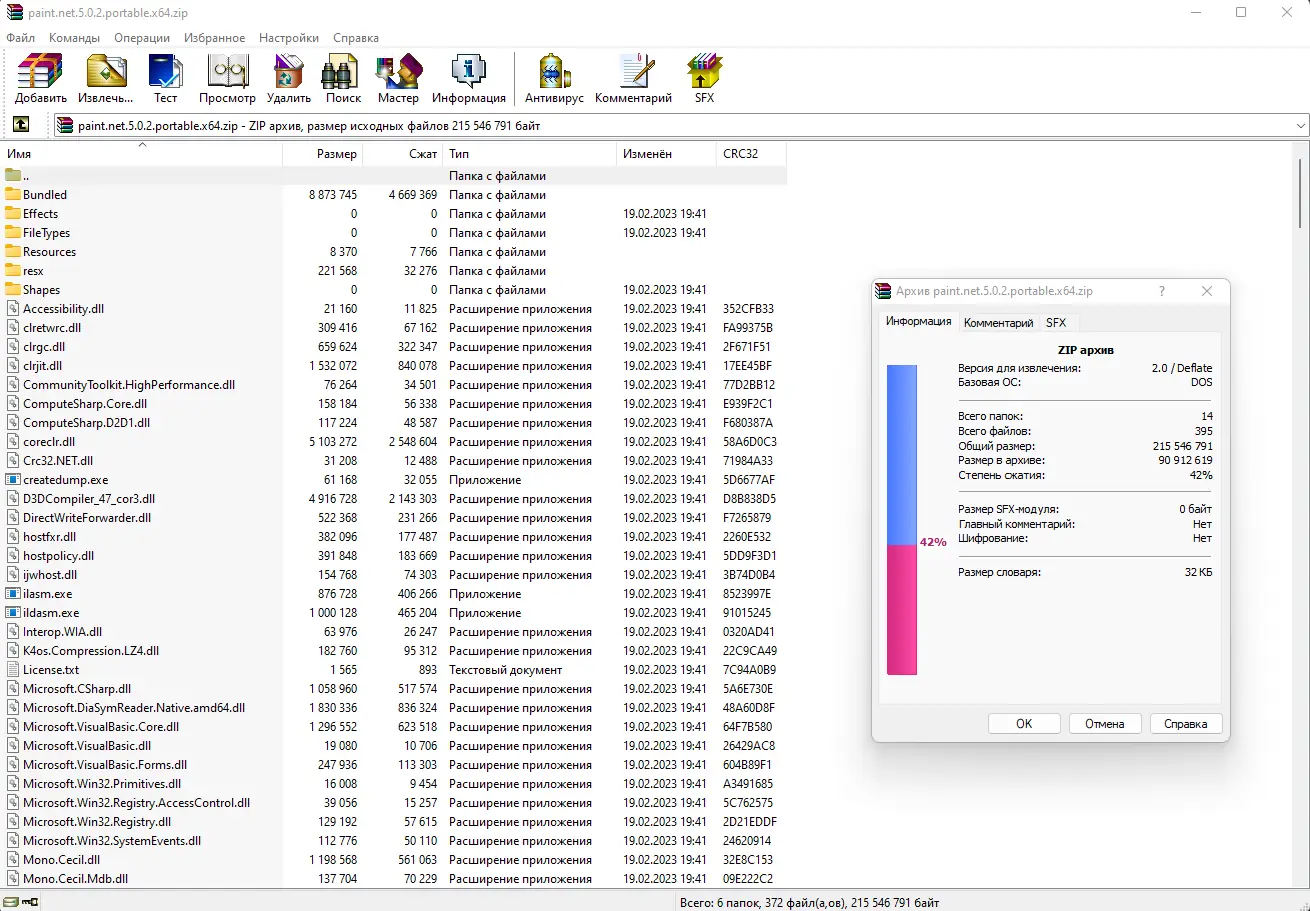Open the Операции menu
This screenshot has width=1310, height=911.
coord(142,38)
